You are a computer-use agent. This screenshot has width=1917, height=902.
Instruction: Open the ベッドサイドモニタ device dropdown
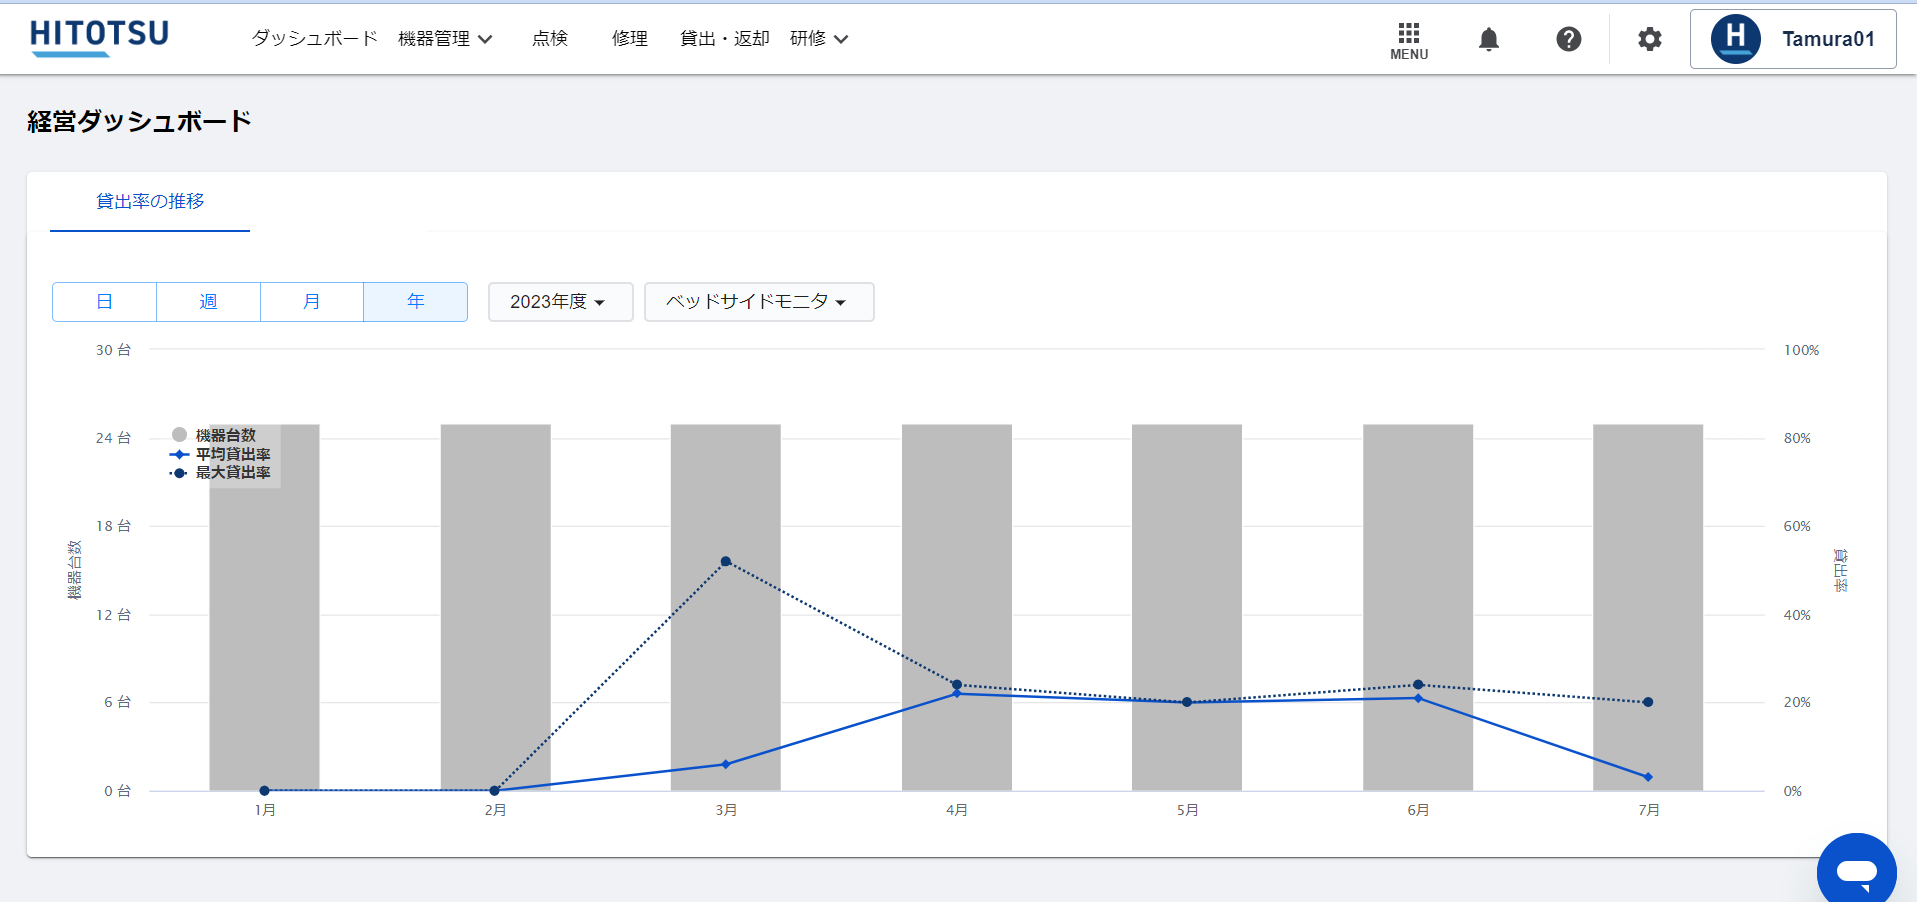coord(759,301)
